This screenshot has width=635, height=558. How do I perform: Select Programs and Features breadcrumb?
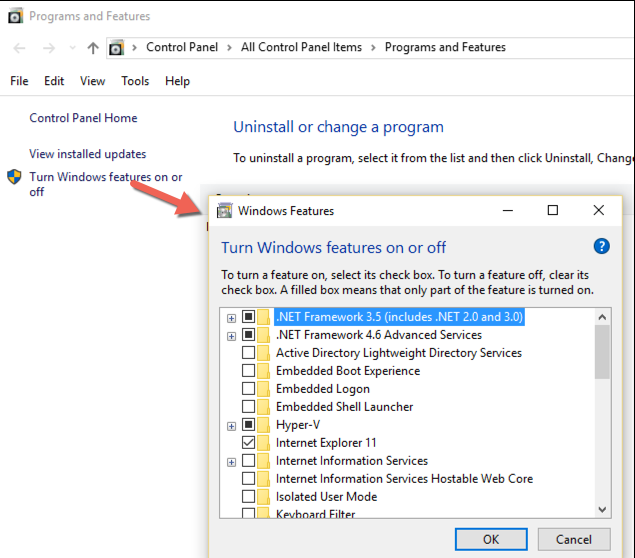pos(445,47)
